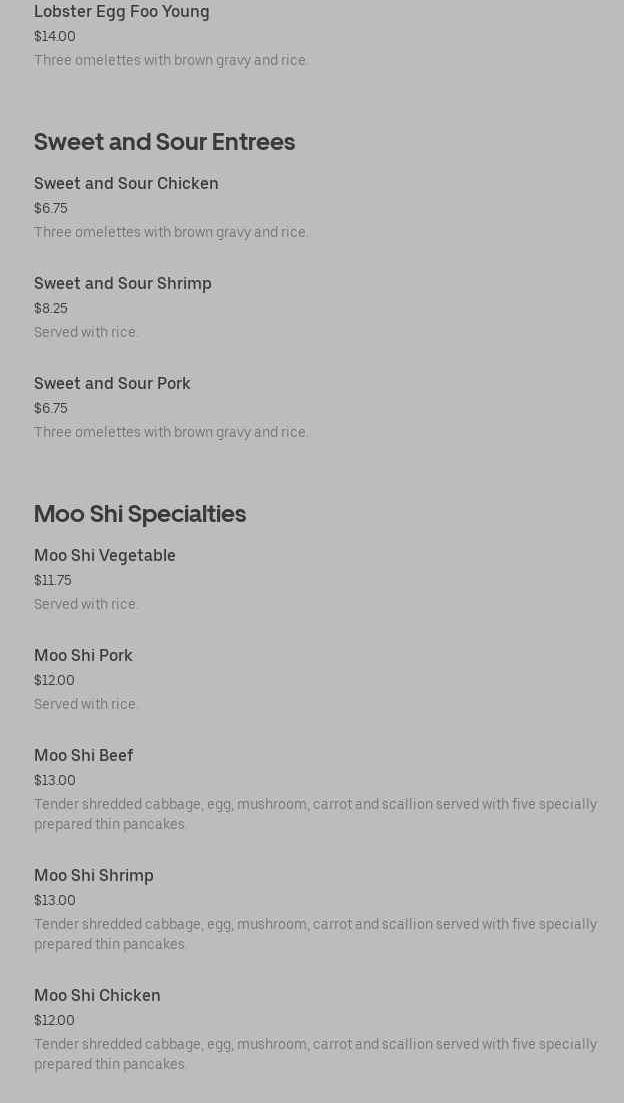Select the Moo Shi Chicken item
The width and height of the screenshot is (624, 1103).
(97, 996)
